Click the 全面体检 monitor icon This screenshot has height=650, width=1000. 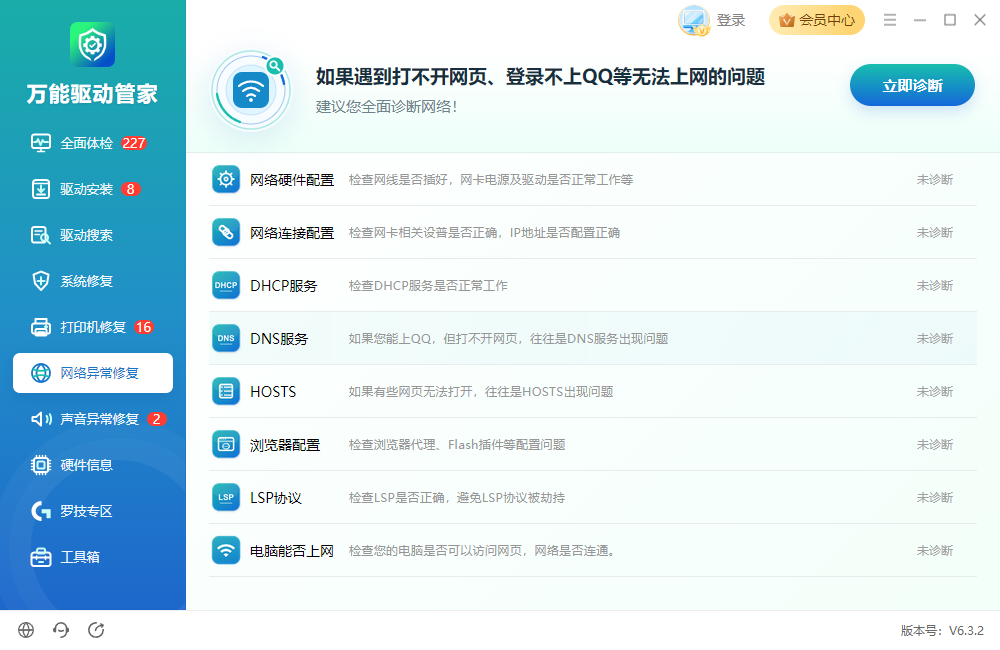(x=41, y=143)
